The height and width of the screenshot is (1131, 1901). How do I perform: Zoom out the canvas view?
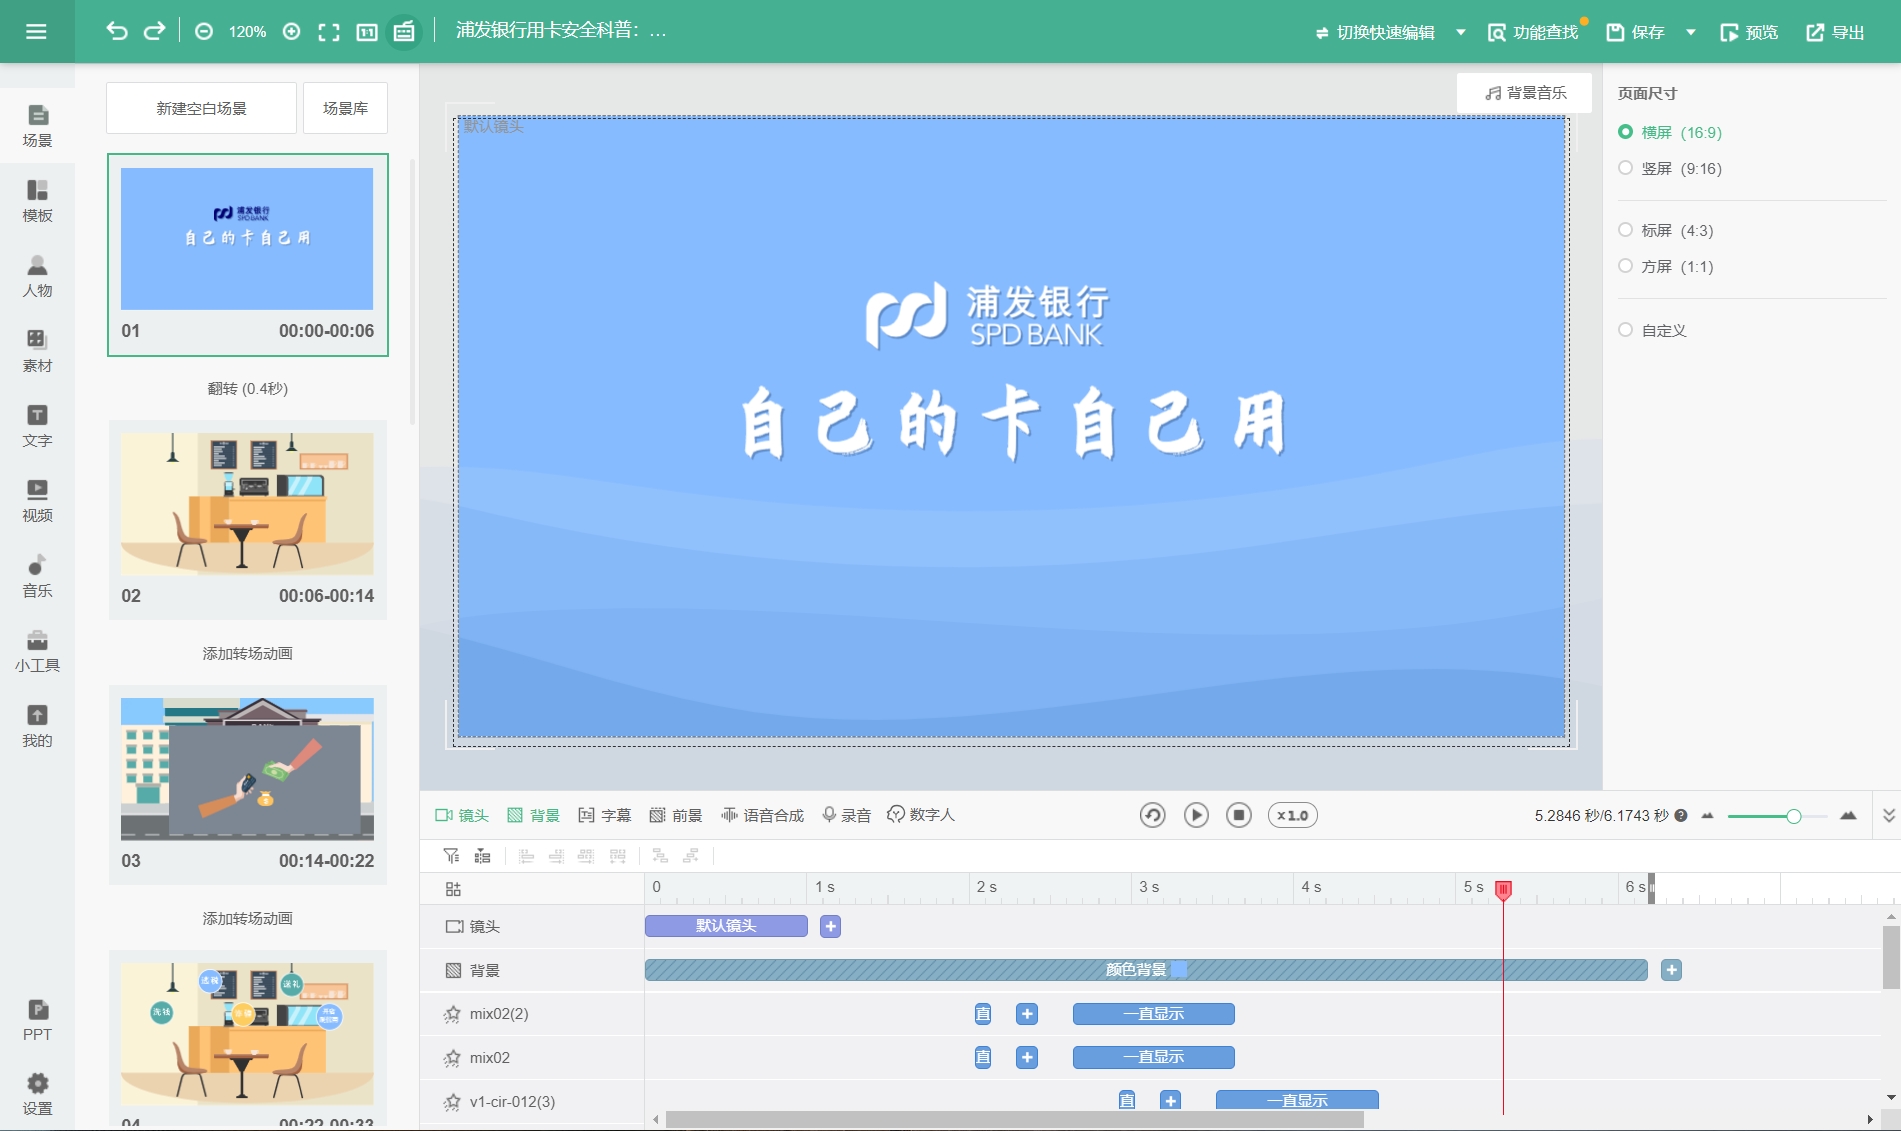click(204, 32)
